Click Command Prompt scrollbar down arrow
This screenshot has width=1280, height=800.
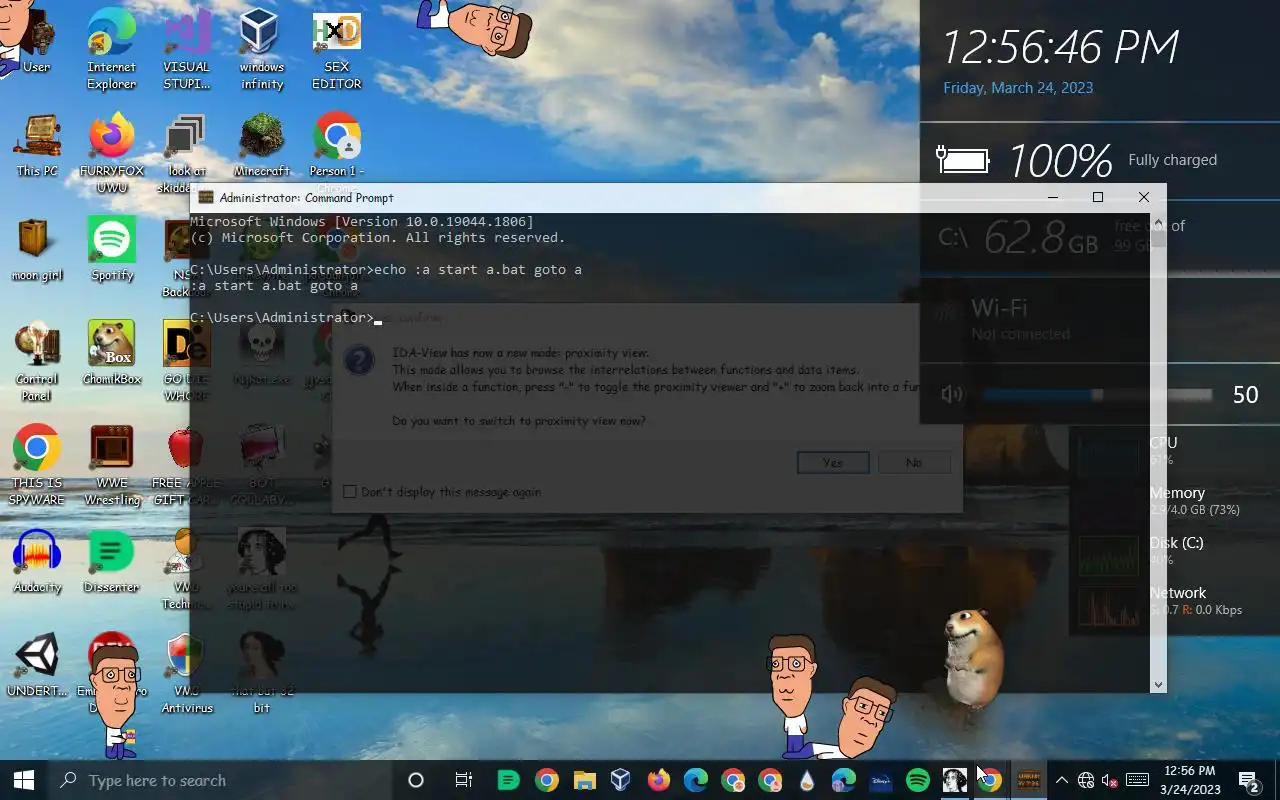[x=1158, y=685]
